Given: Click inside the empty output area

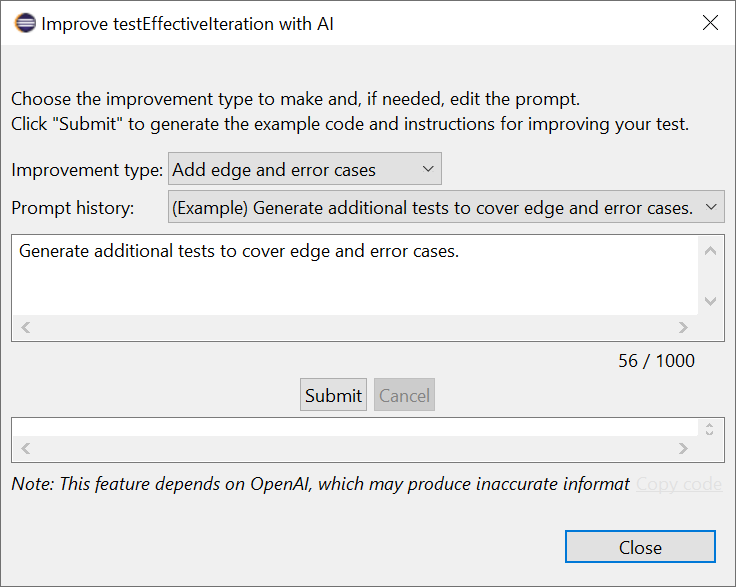Looking at the screenshot, I should click(x=355, y=427).
